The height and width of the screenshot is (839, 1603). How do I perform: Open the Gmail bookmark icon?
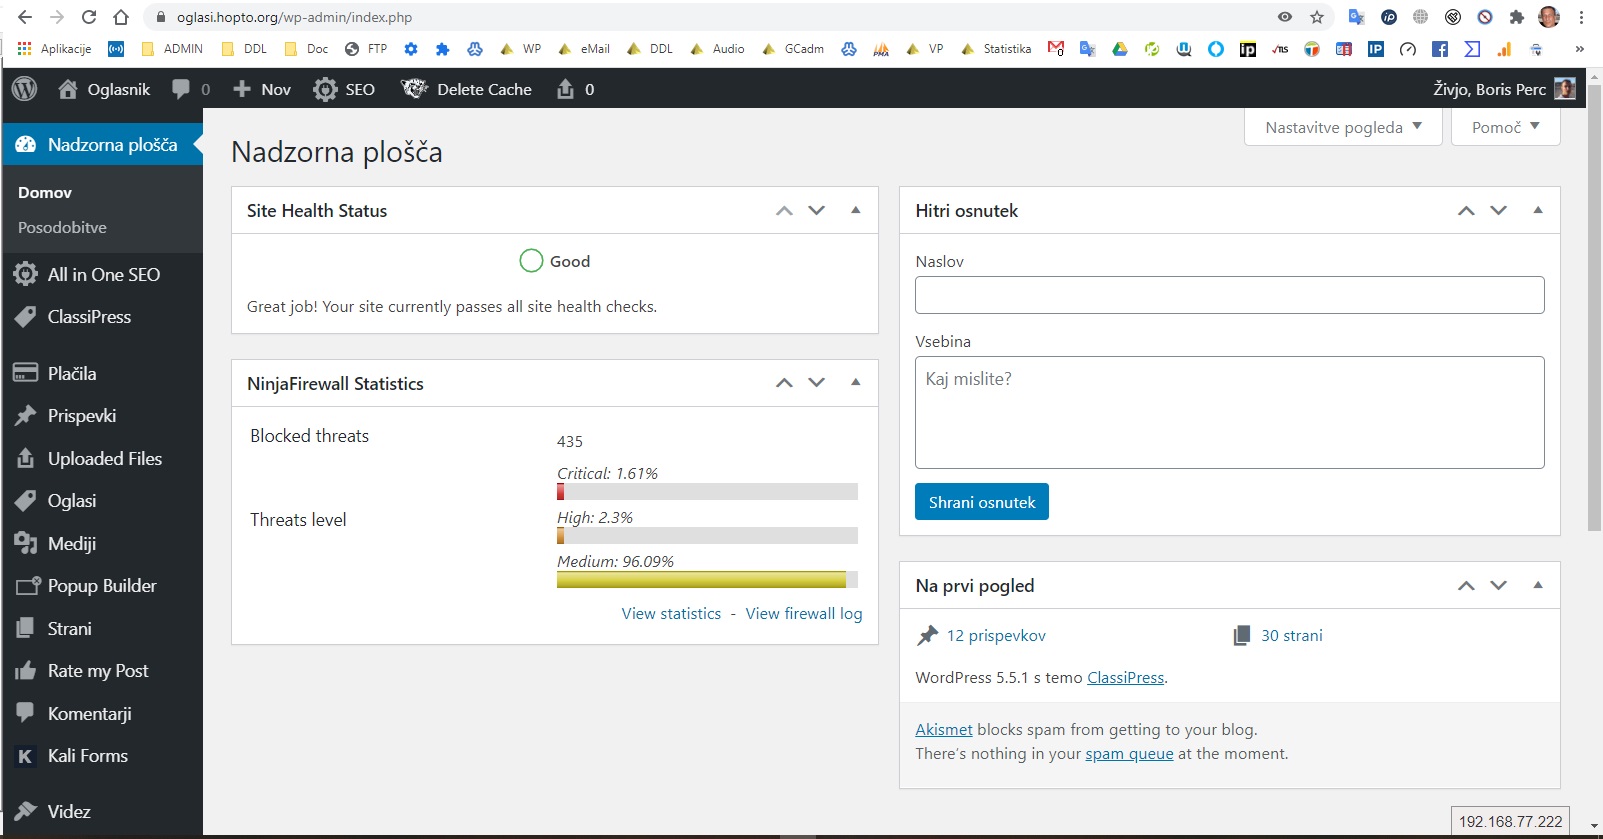click(x=1055, y=48)
